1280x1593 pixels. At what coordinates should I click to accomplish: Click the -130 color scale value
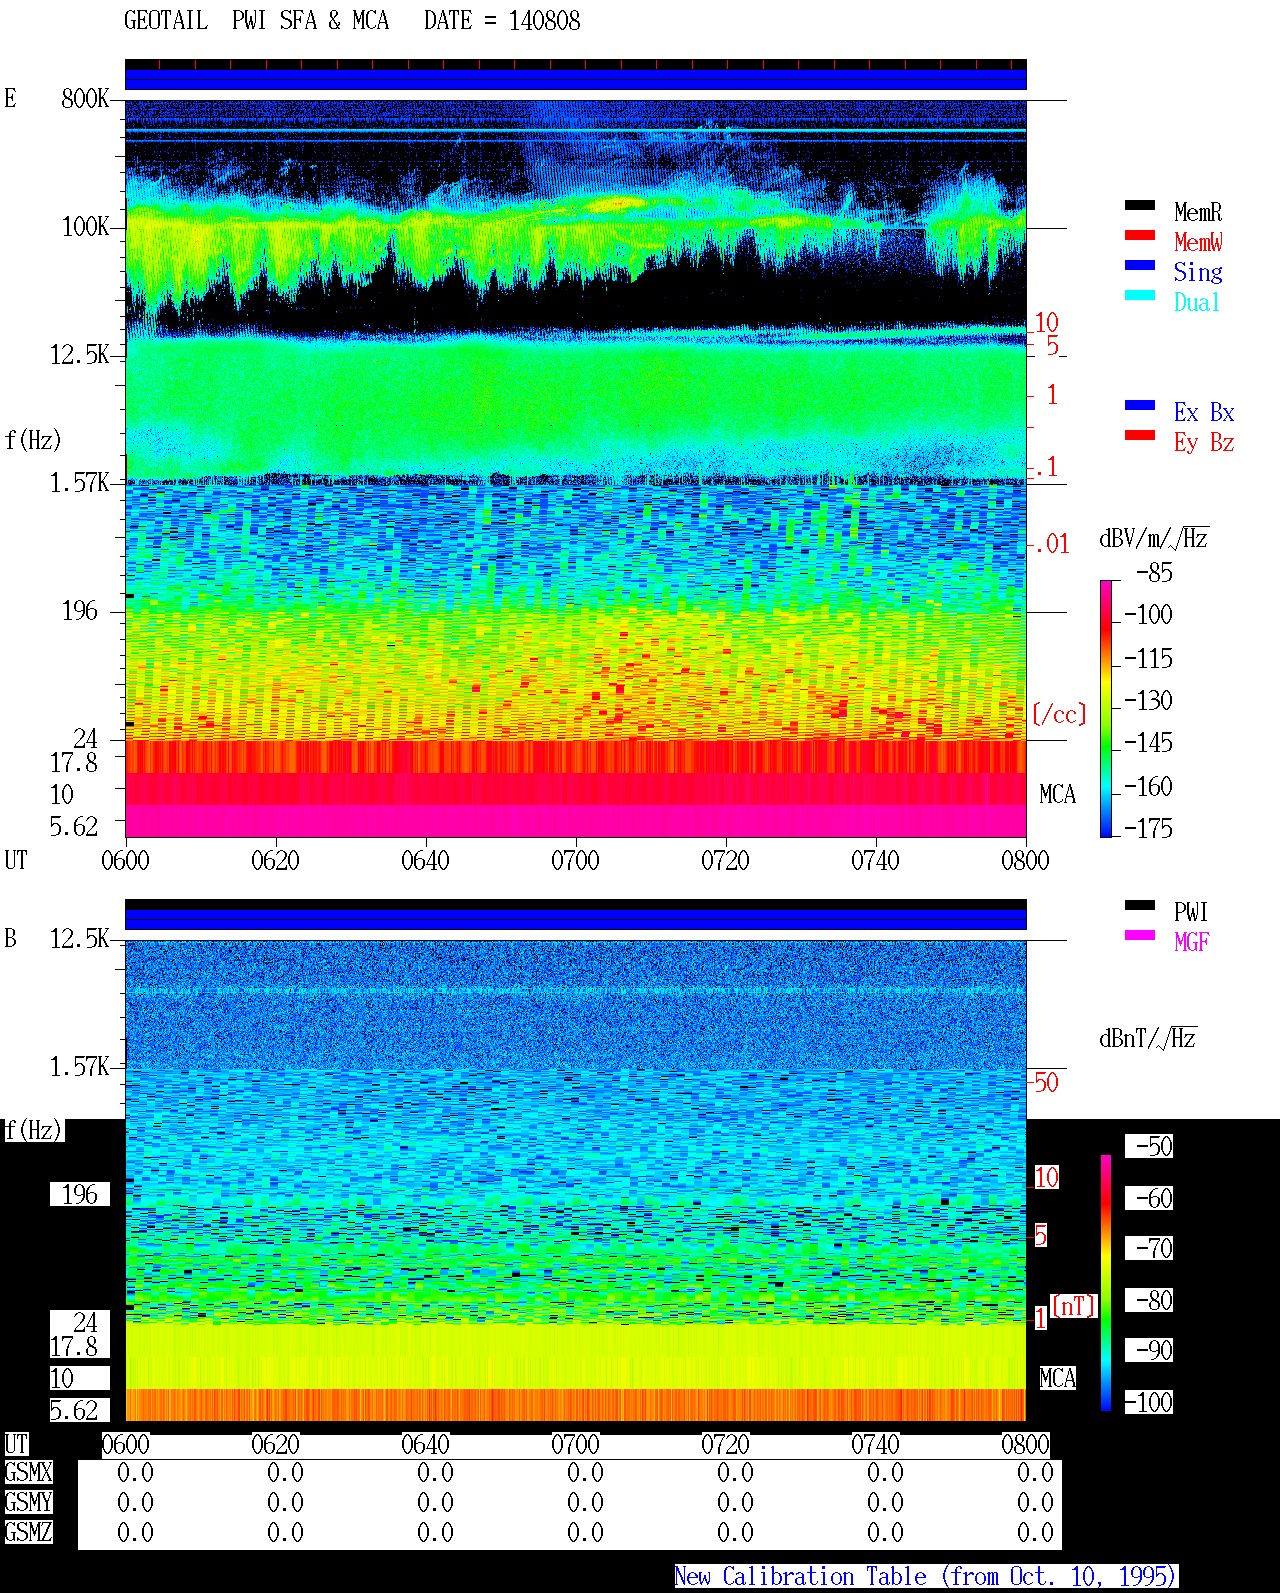pos(1148,701)
